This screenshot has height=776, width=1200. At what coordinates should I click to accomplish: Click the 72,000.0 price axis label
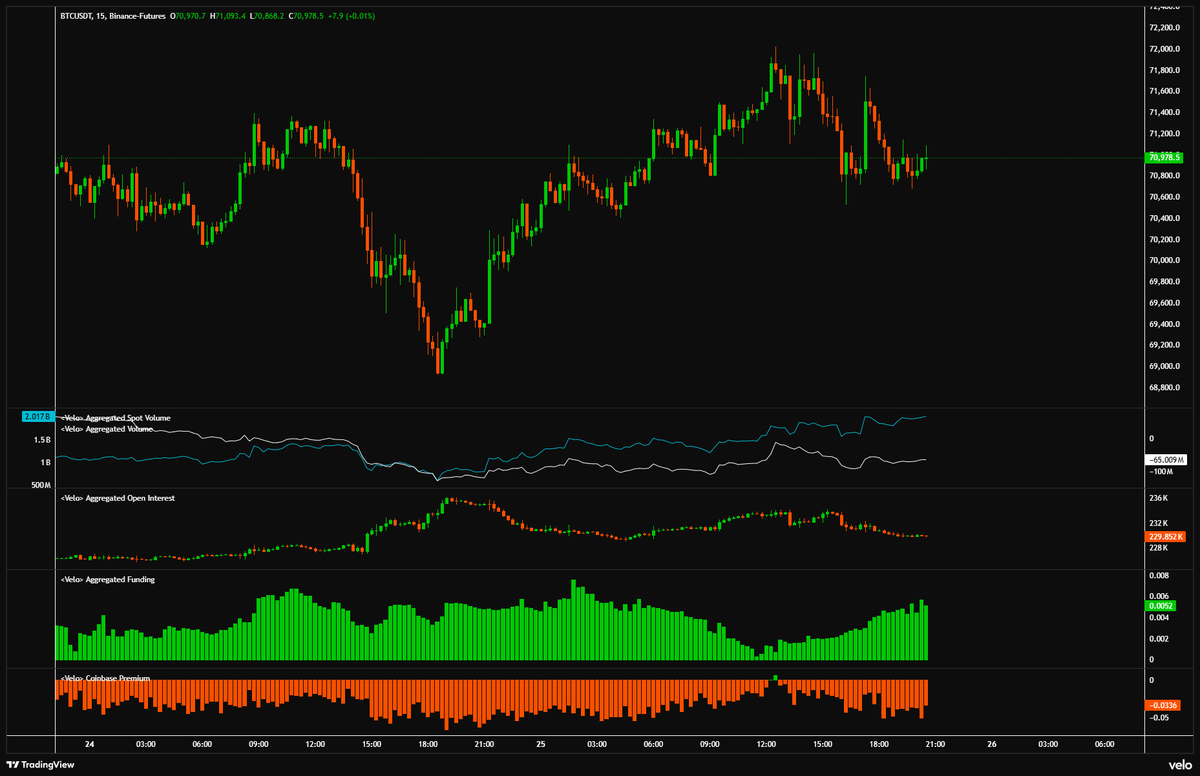[x=1166, y=49]
